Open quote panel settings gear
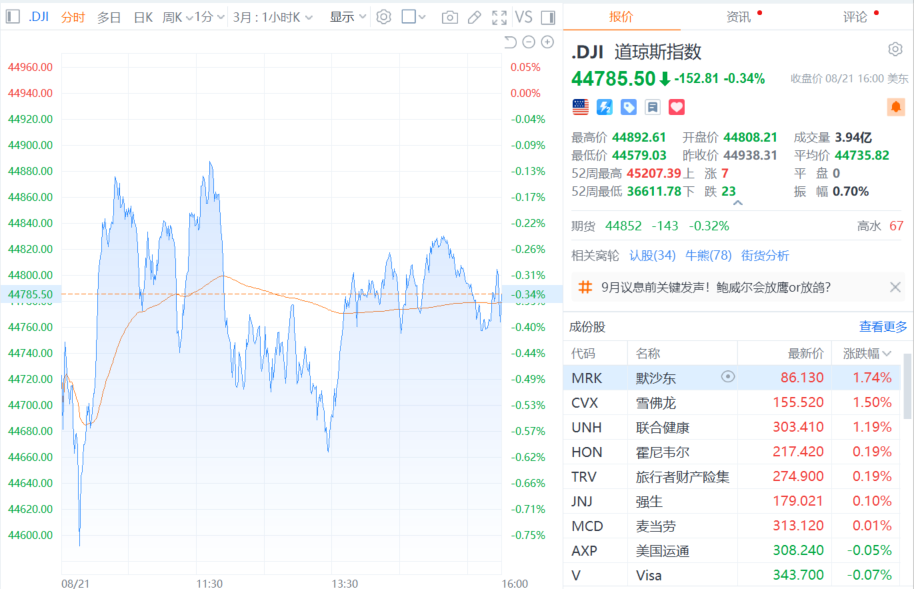The height and width of the screenshot is (589, 914). click(895, 50)
